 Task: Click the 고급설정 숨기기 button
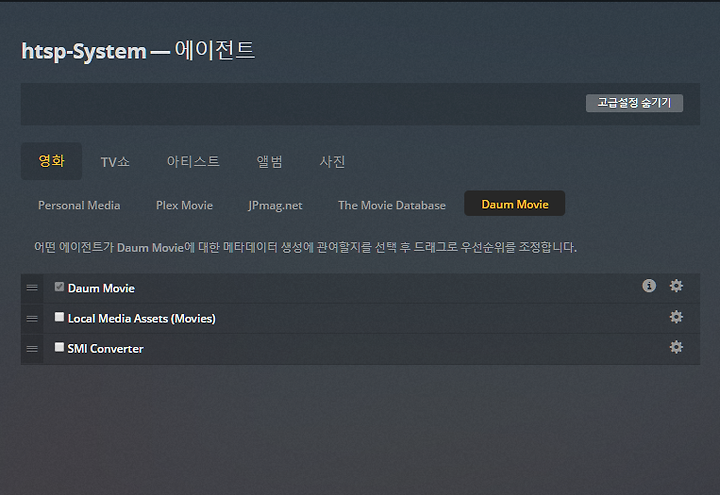(x=634, y=103)
